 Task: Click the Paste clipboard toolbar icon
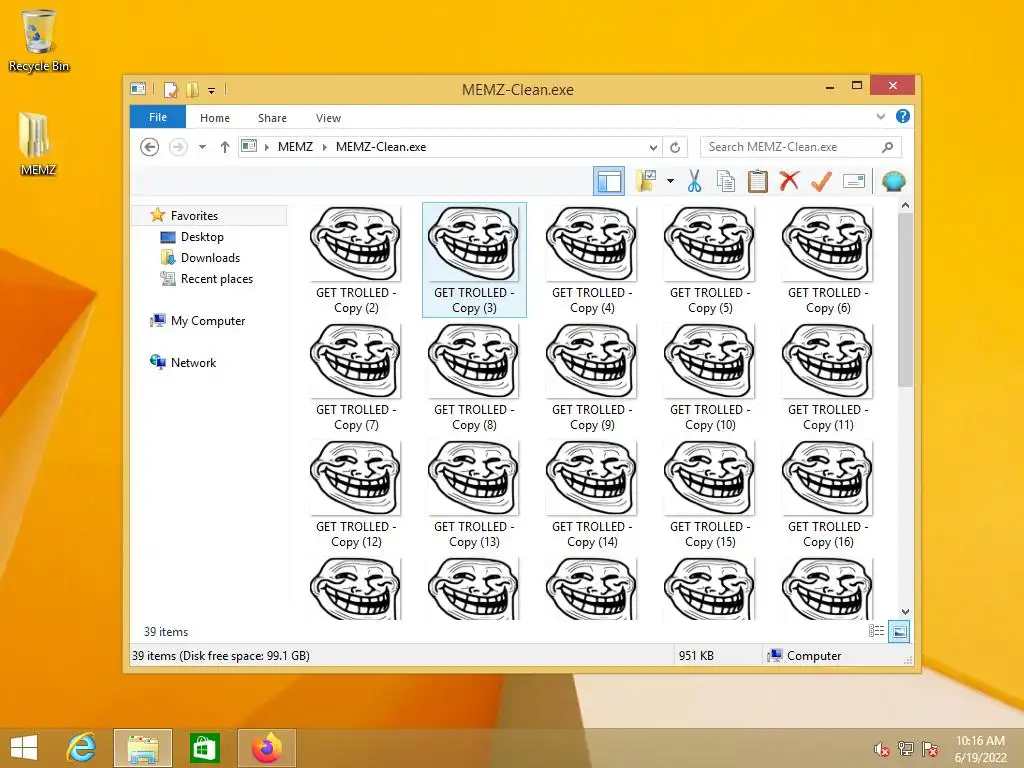[758, 181]
